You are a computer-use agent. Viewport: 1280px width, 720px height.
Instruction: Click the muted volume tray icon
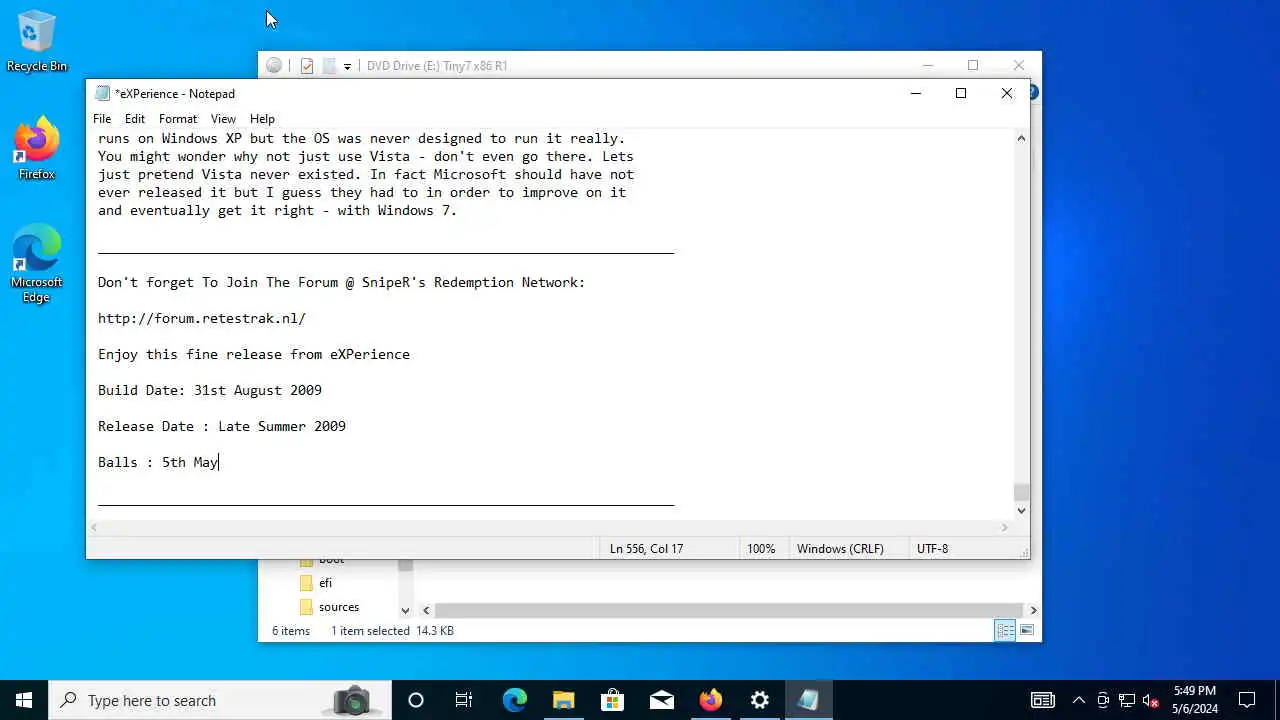pos(1151,700)
